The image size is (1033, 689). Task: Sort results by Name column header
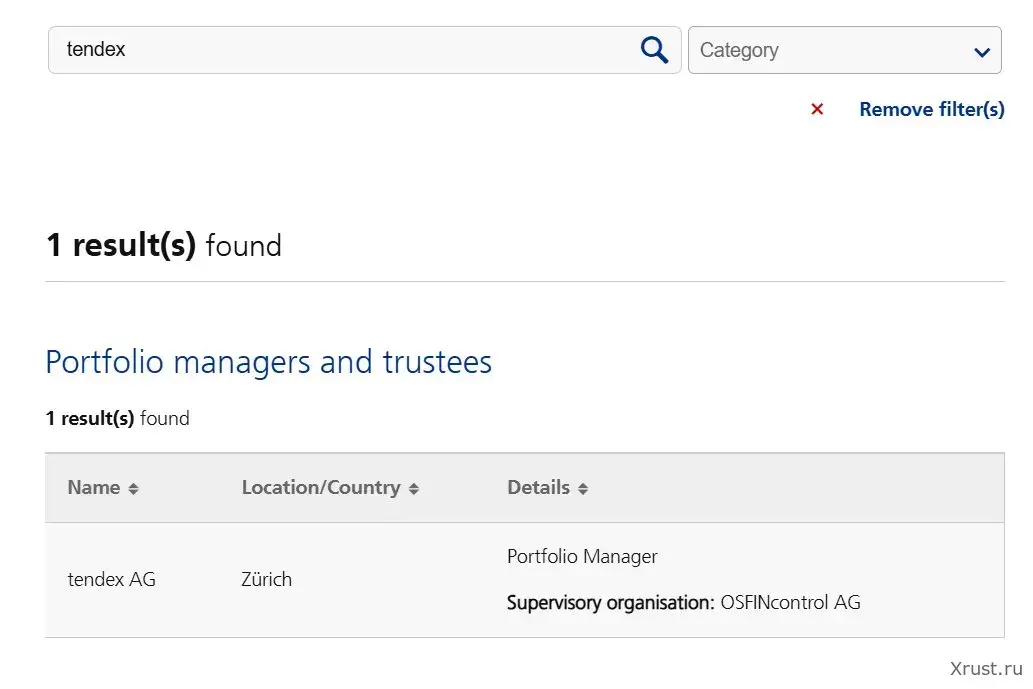94,488
